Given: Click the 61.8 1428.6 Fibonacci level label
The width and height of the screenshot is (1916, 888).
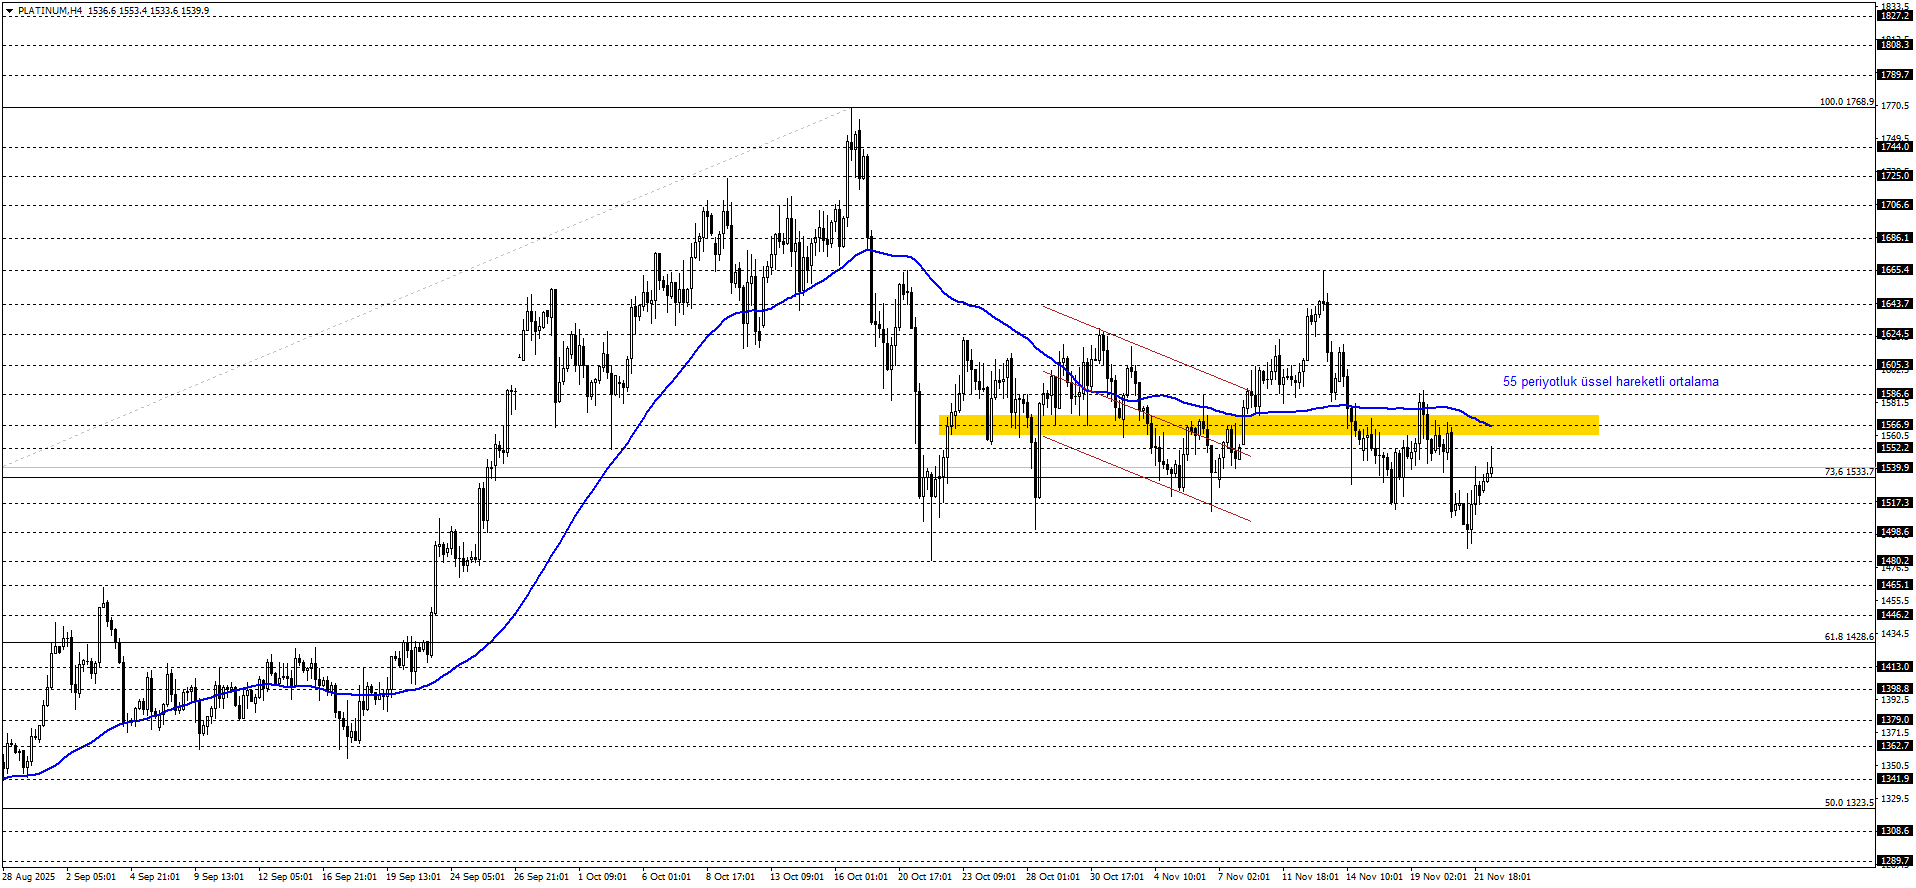Looking at the screenshot, I should [x=1848, y=637].
